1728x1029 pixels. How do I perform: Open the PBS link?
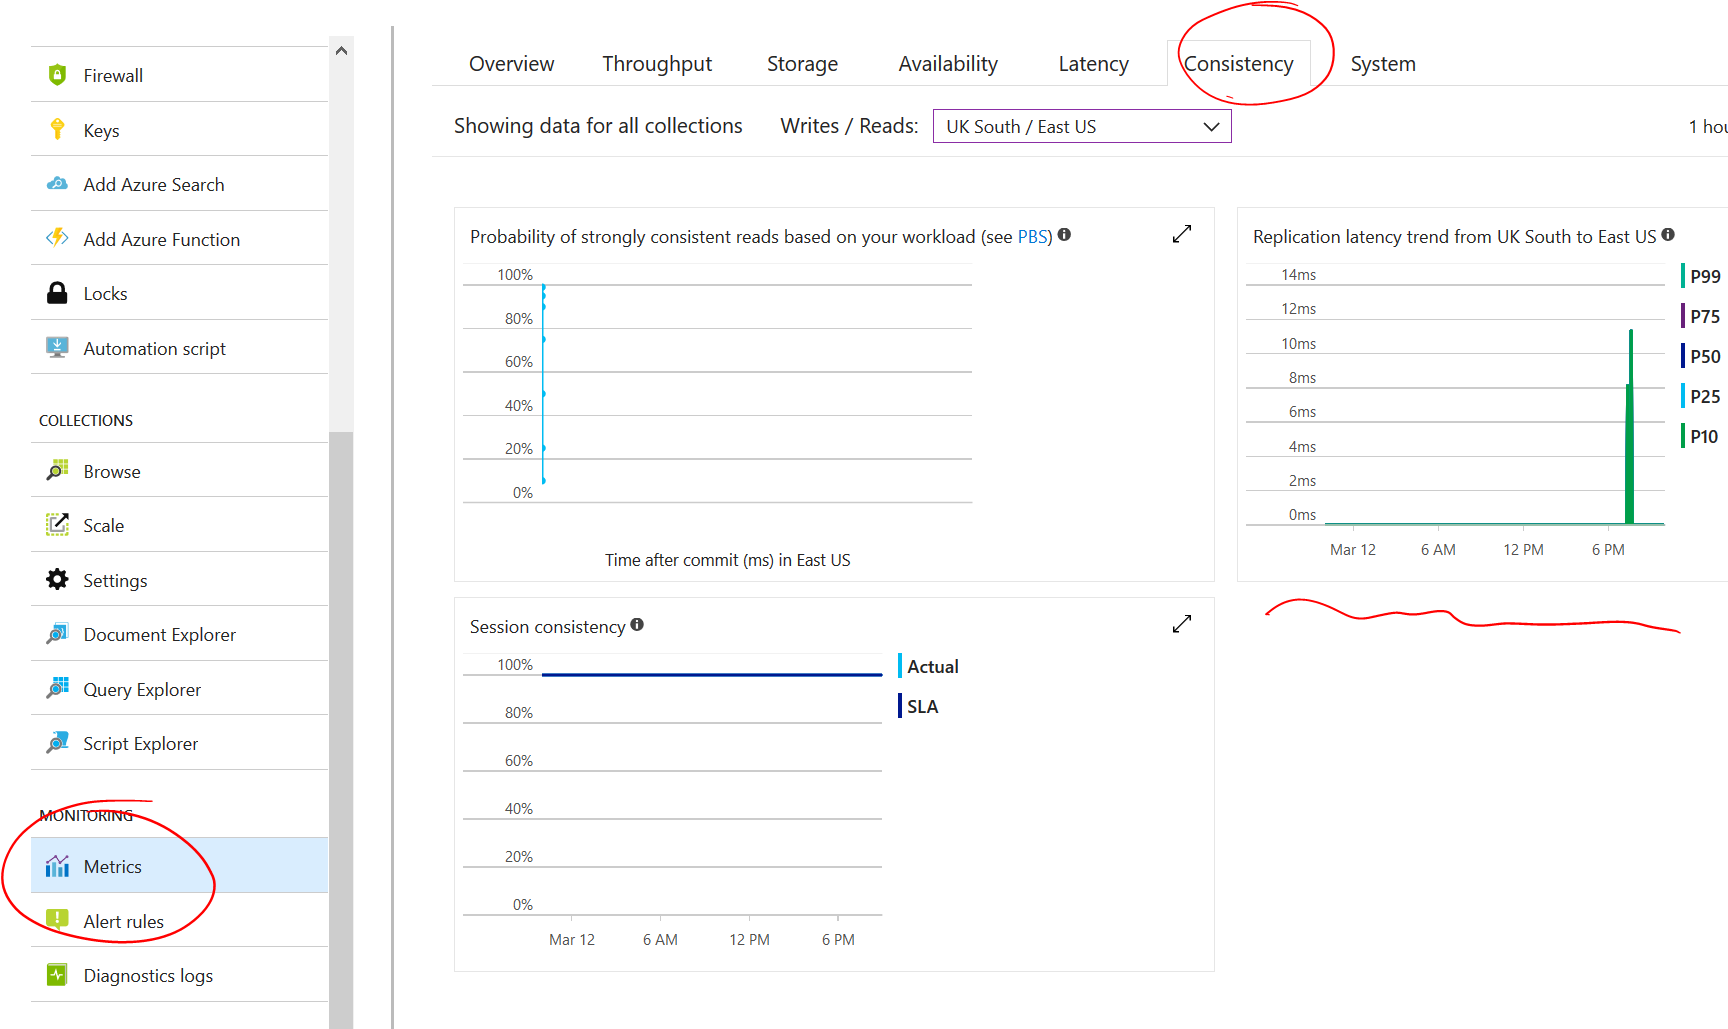1032,236
